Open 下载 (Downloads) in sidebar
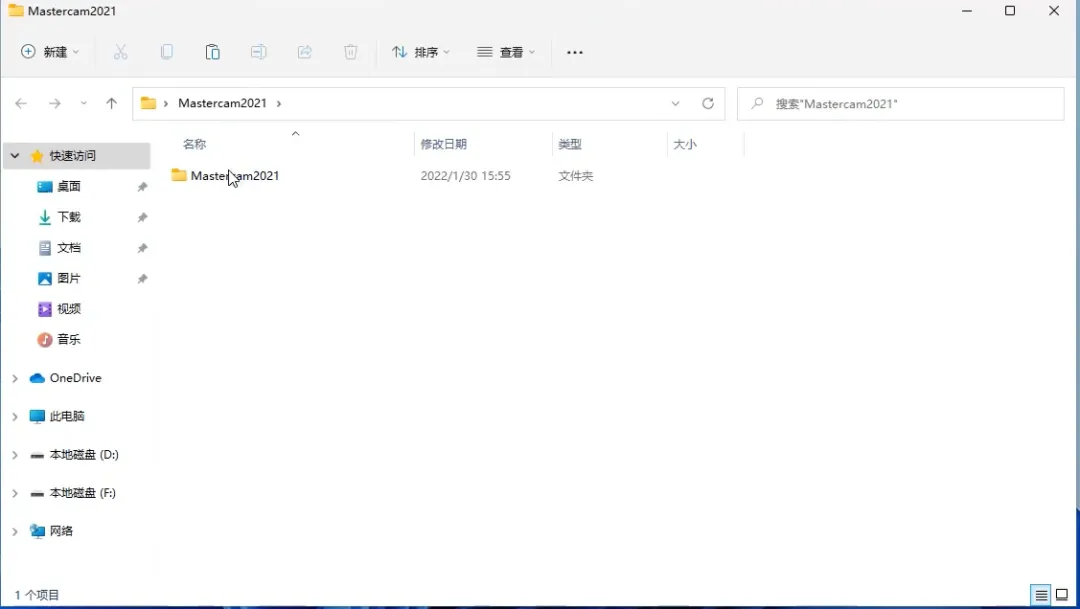 coord(69,217)
